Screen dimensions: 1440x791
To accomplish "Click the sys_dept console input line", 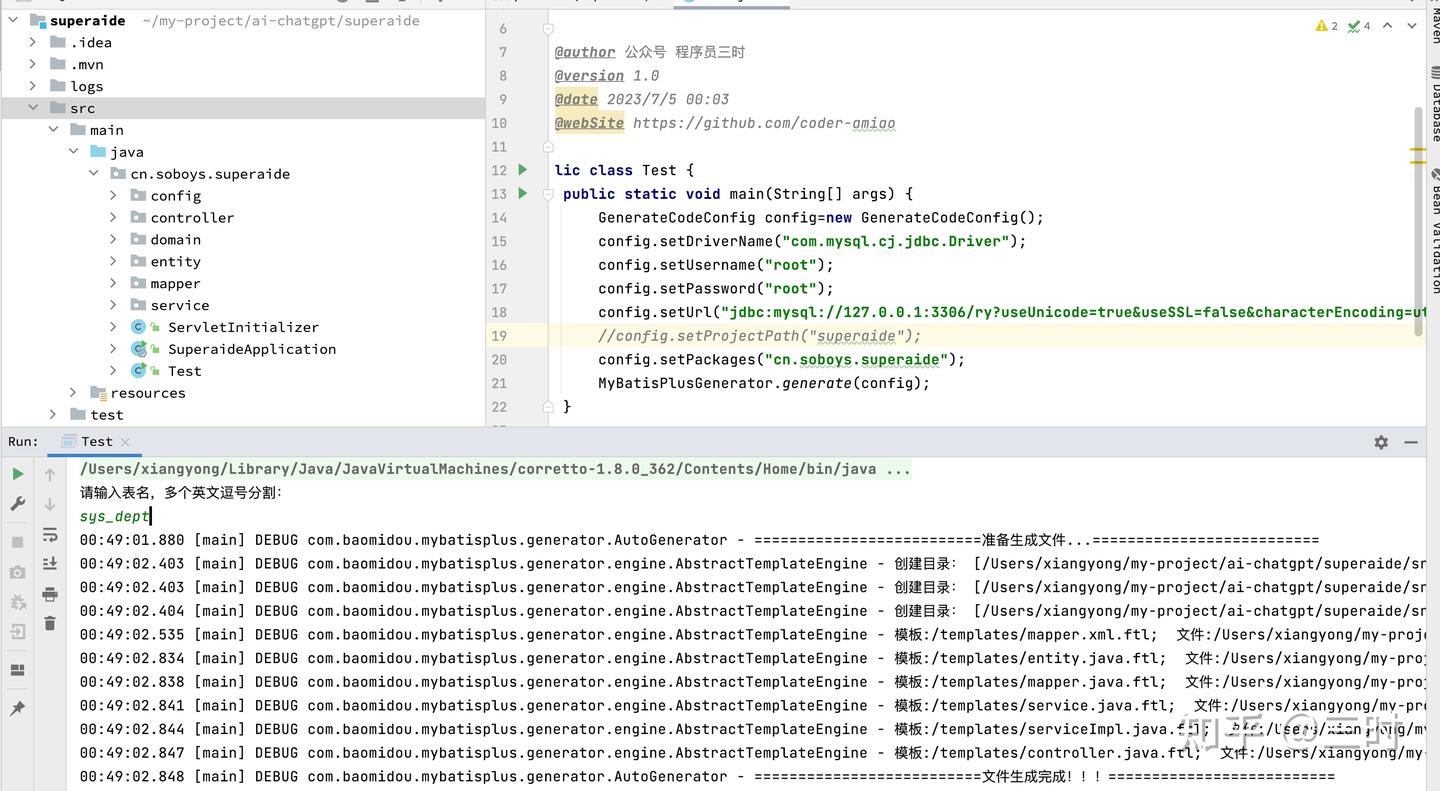I will [x=113, y=516].
